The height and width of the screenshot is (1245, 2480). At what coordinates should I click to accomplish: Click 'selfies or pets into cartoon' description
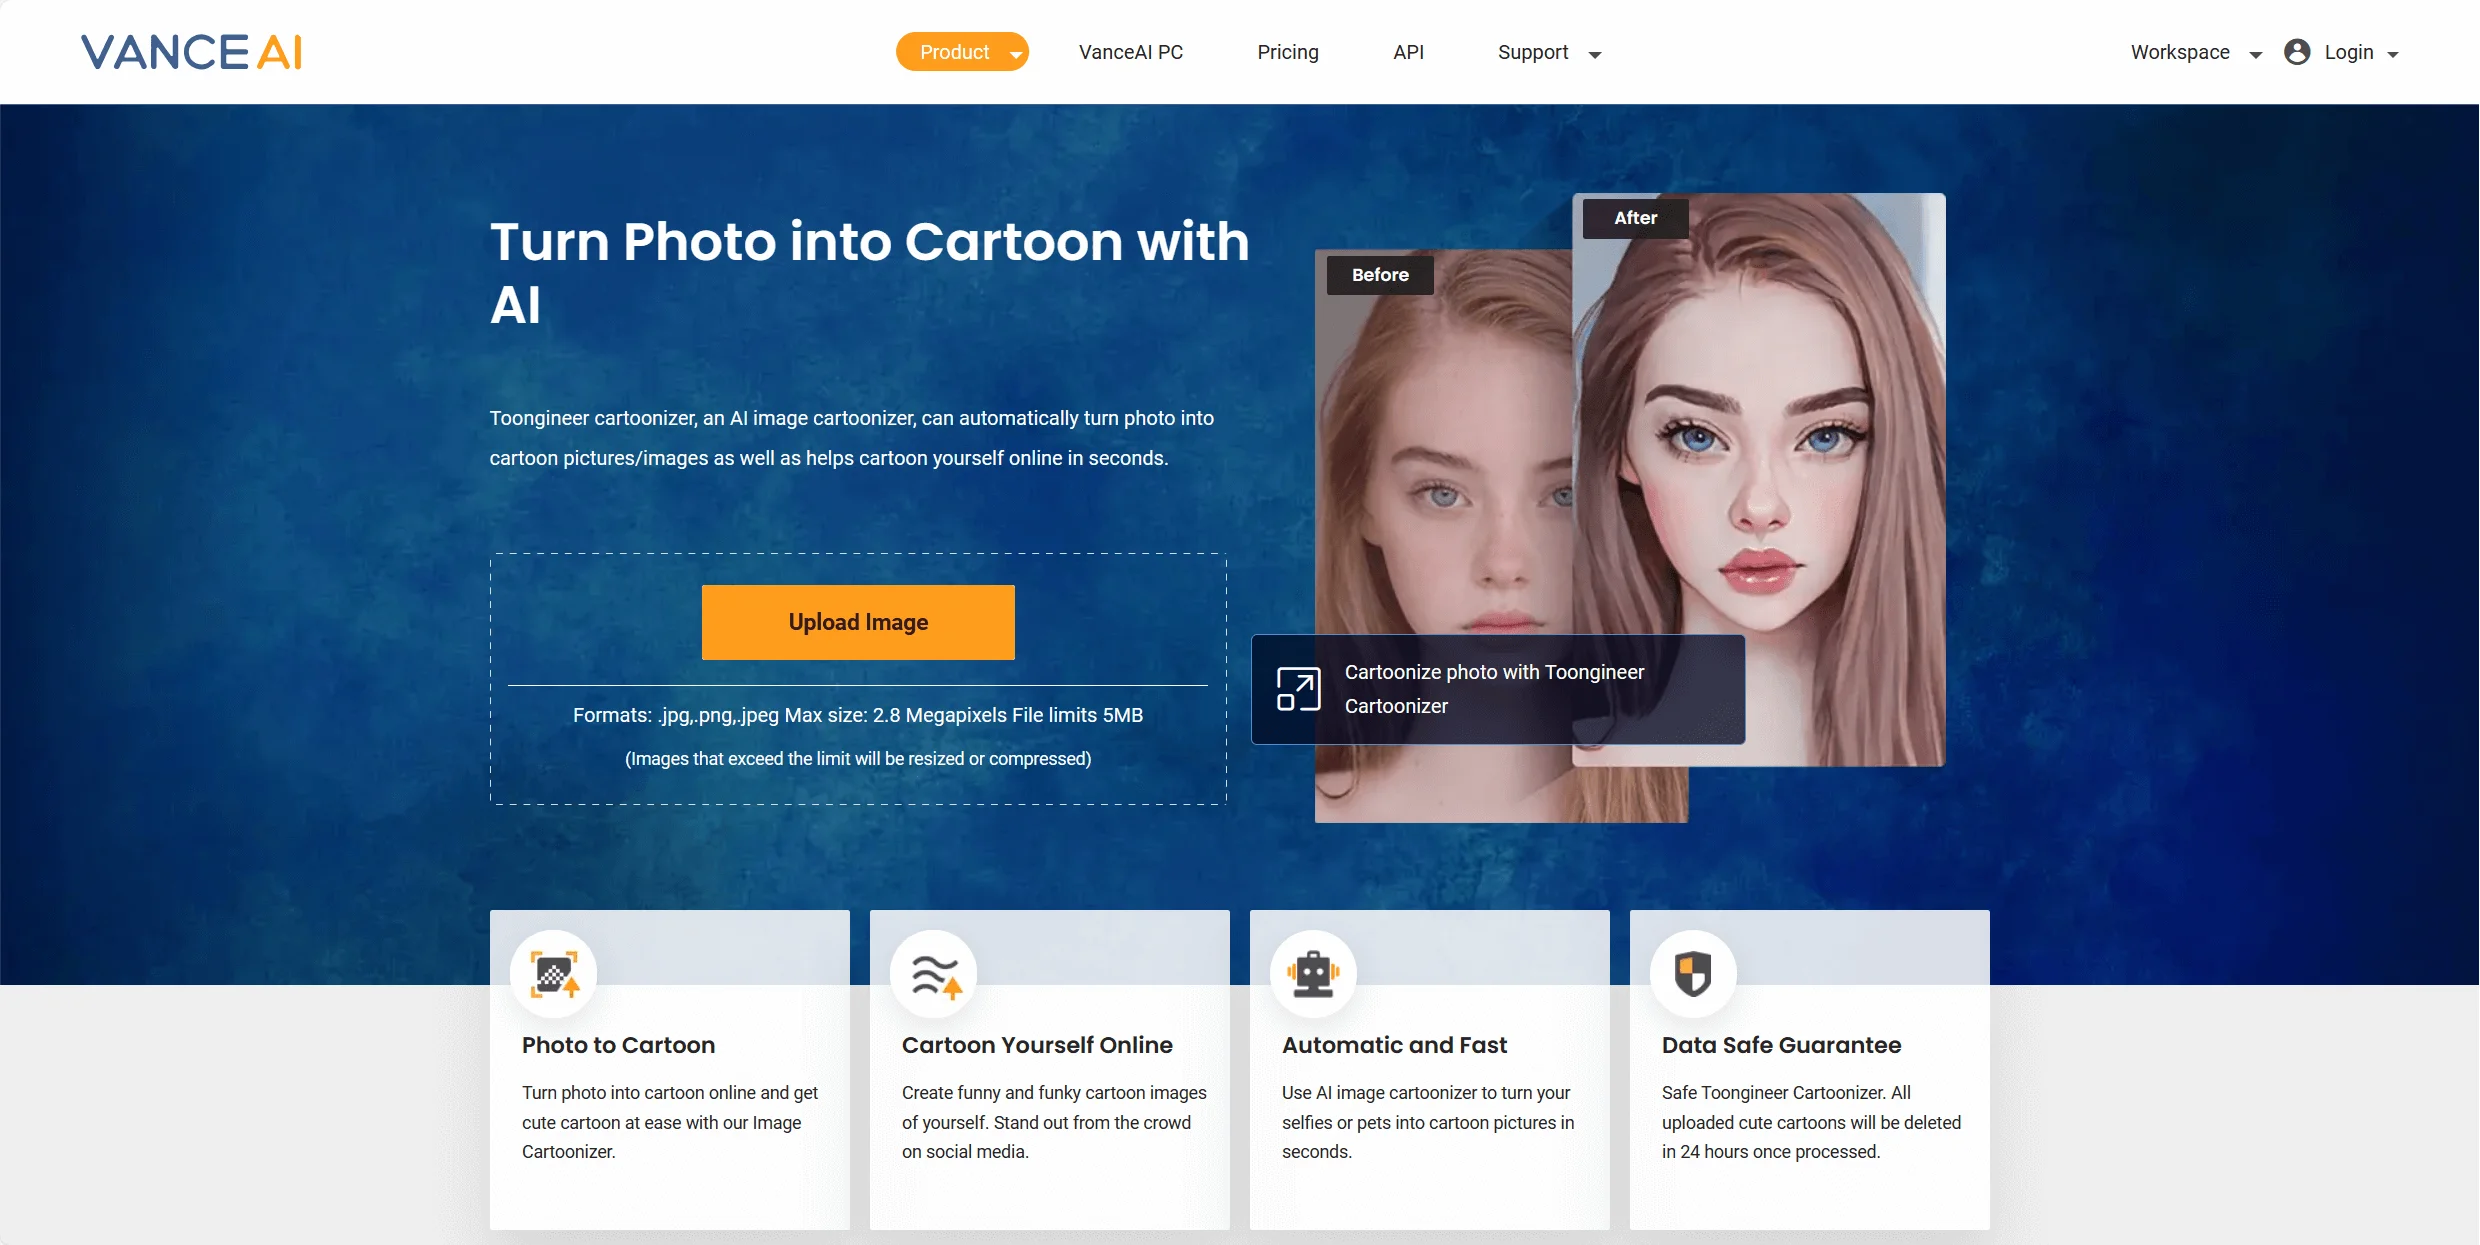tap(1428, 1123)
